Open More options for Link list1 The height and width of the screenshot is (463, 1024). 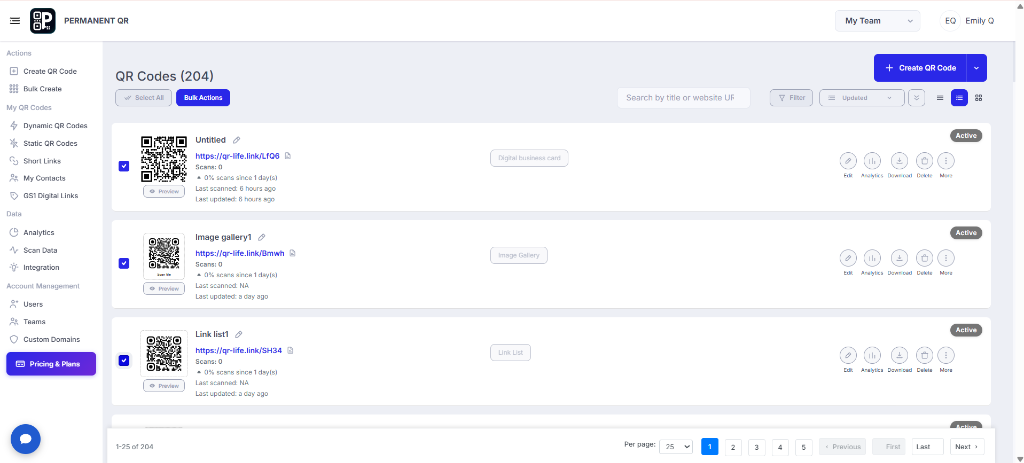[x=946, y=355]
